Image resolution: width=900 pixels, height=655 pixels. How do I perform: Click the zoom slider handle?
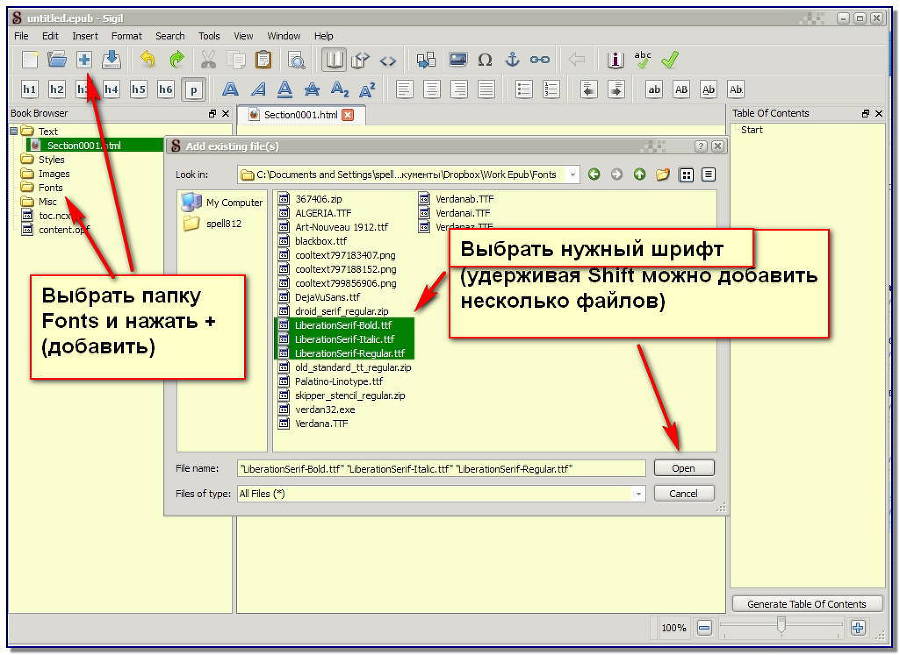pyautogui.click(x=781, y=626)
